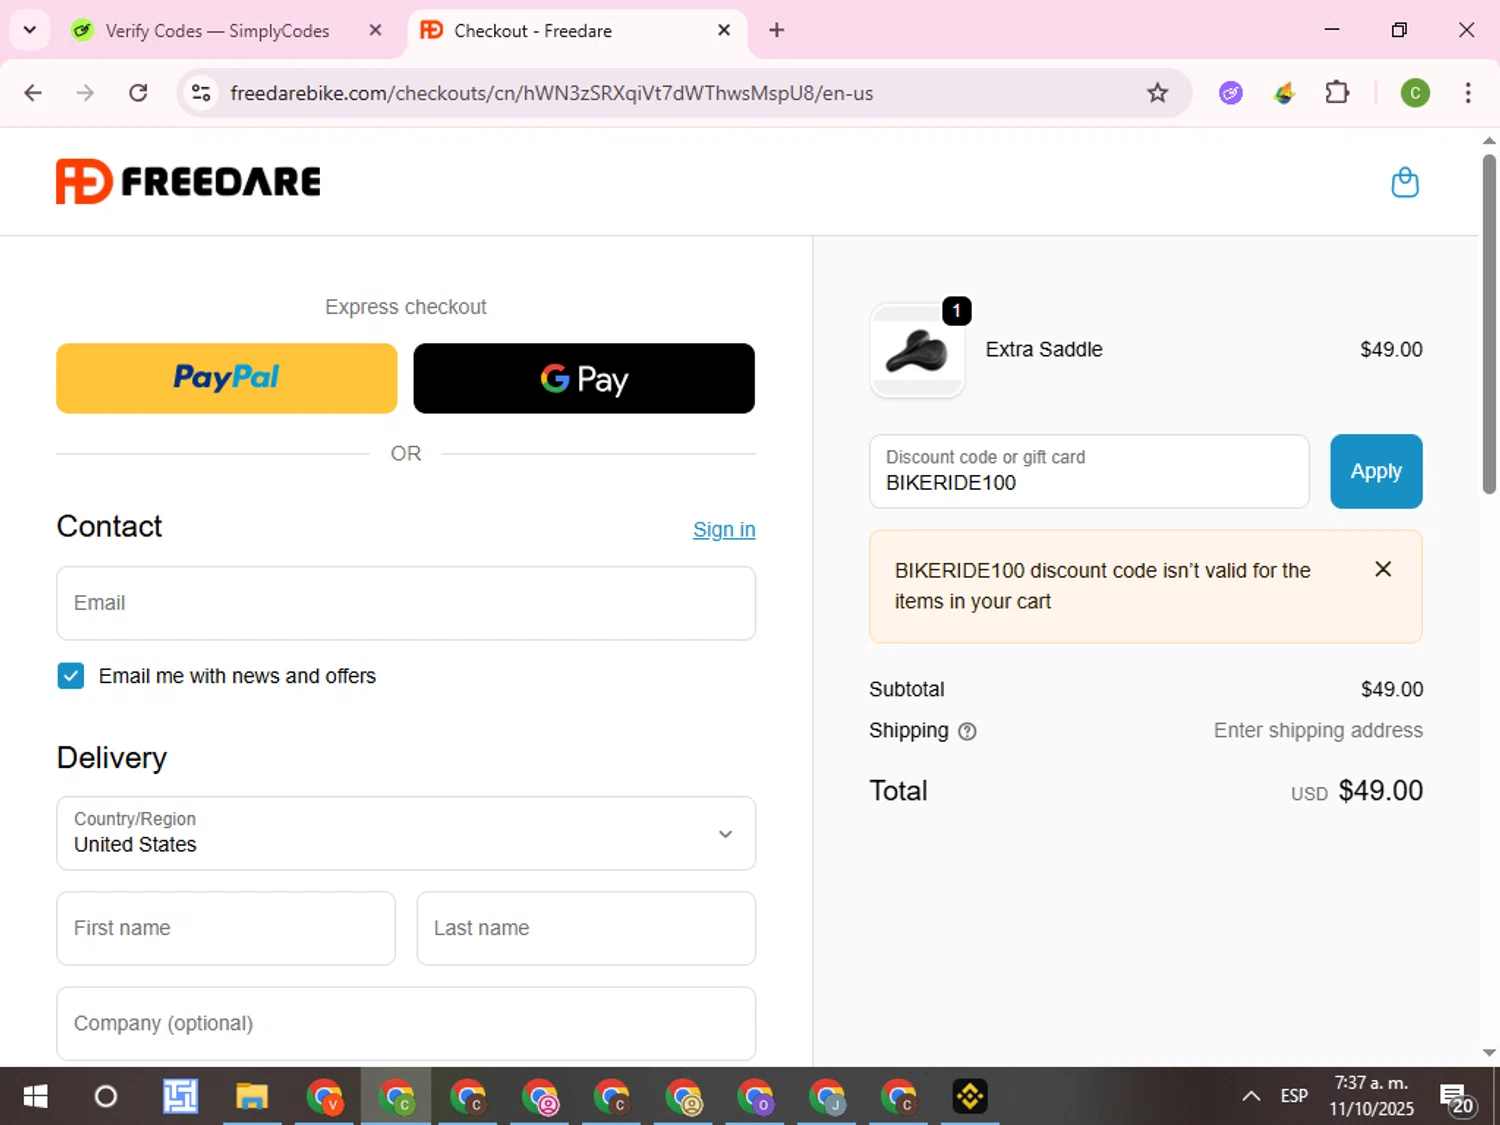Open a new browser tab
The width and height of the screenshot is (1500, 1125).
[776, 30]
